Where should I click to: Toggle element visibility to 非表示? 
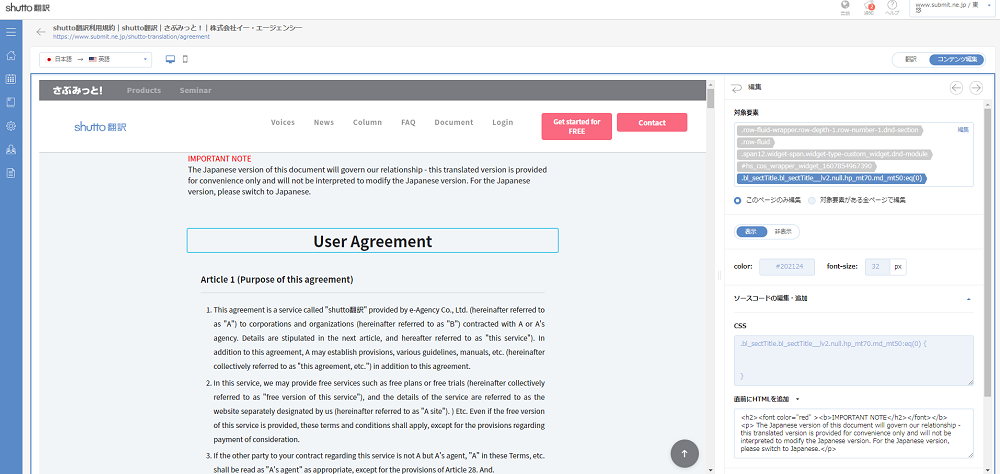[783, 231]
